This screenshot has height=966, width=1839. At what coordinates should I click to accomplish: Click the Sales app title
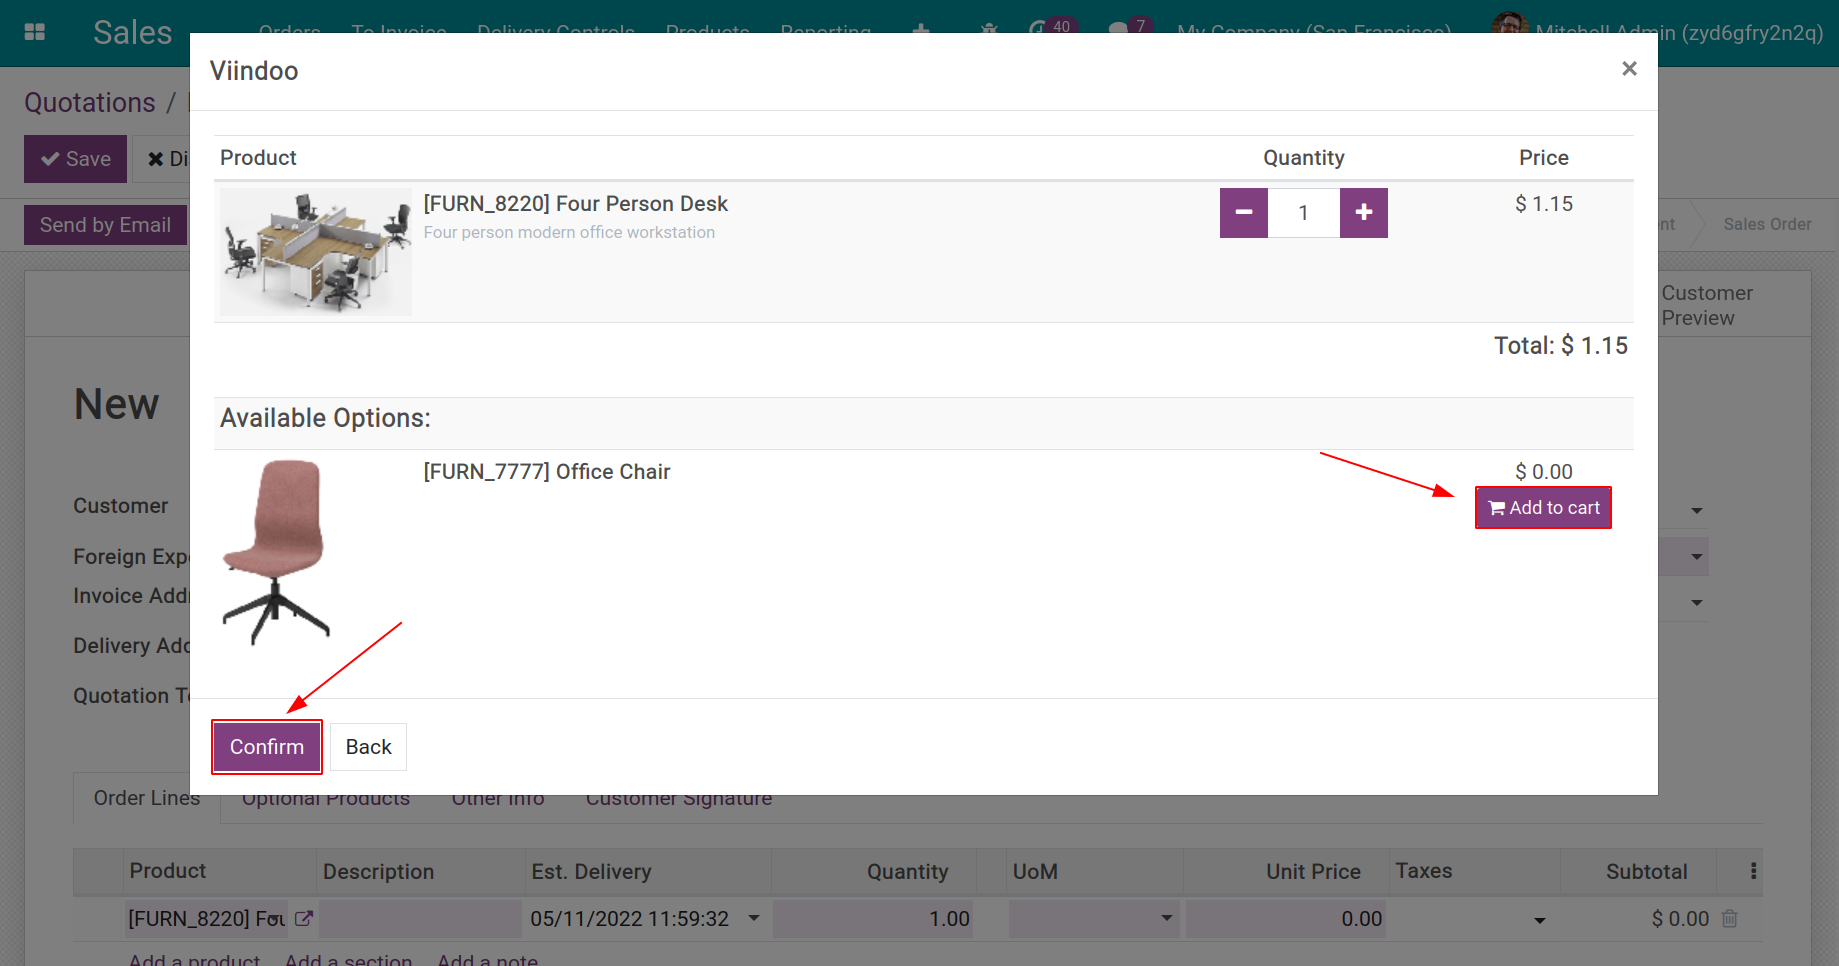[x=133, y=32]
